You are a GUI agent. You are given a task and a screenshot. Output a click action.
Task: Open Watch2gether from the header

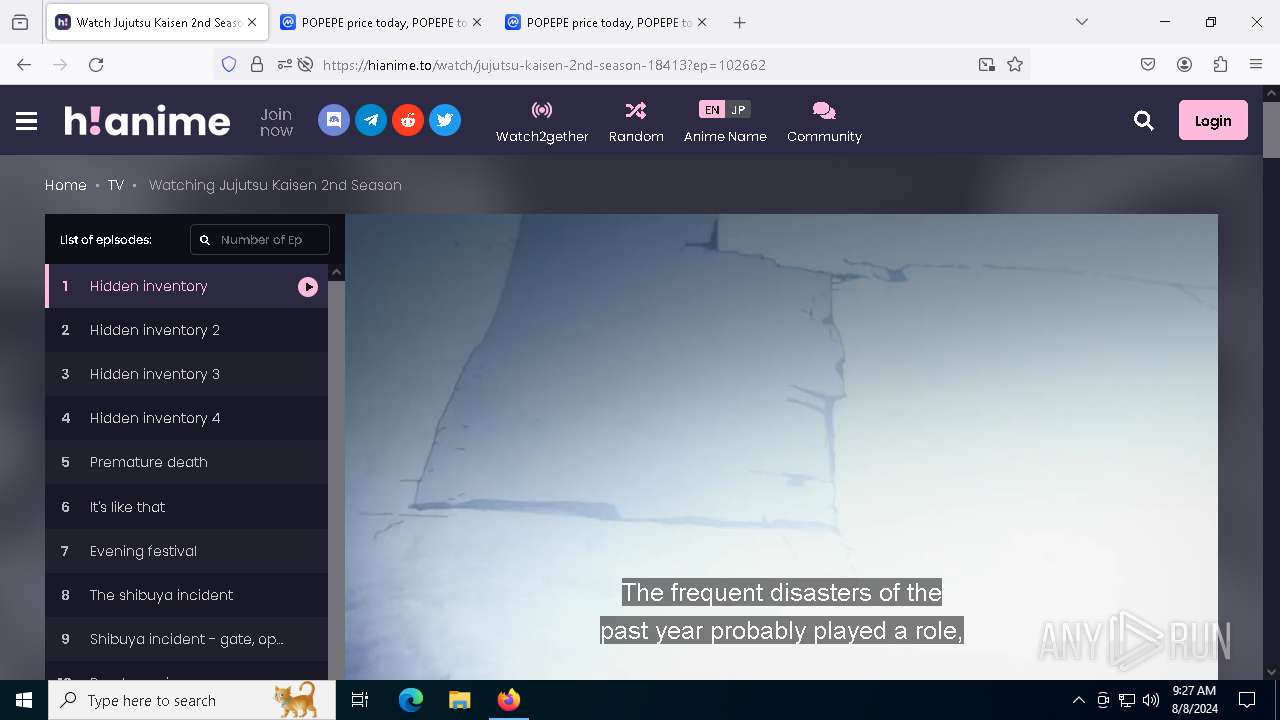(542, 122)
